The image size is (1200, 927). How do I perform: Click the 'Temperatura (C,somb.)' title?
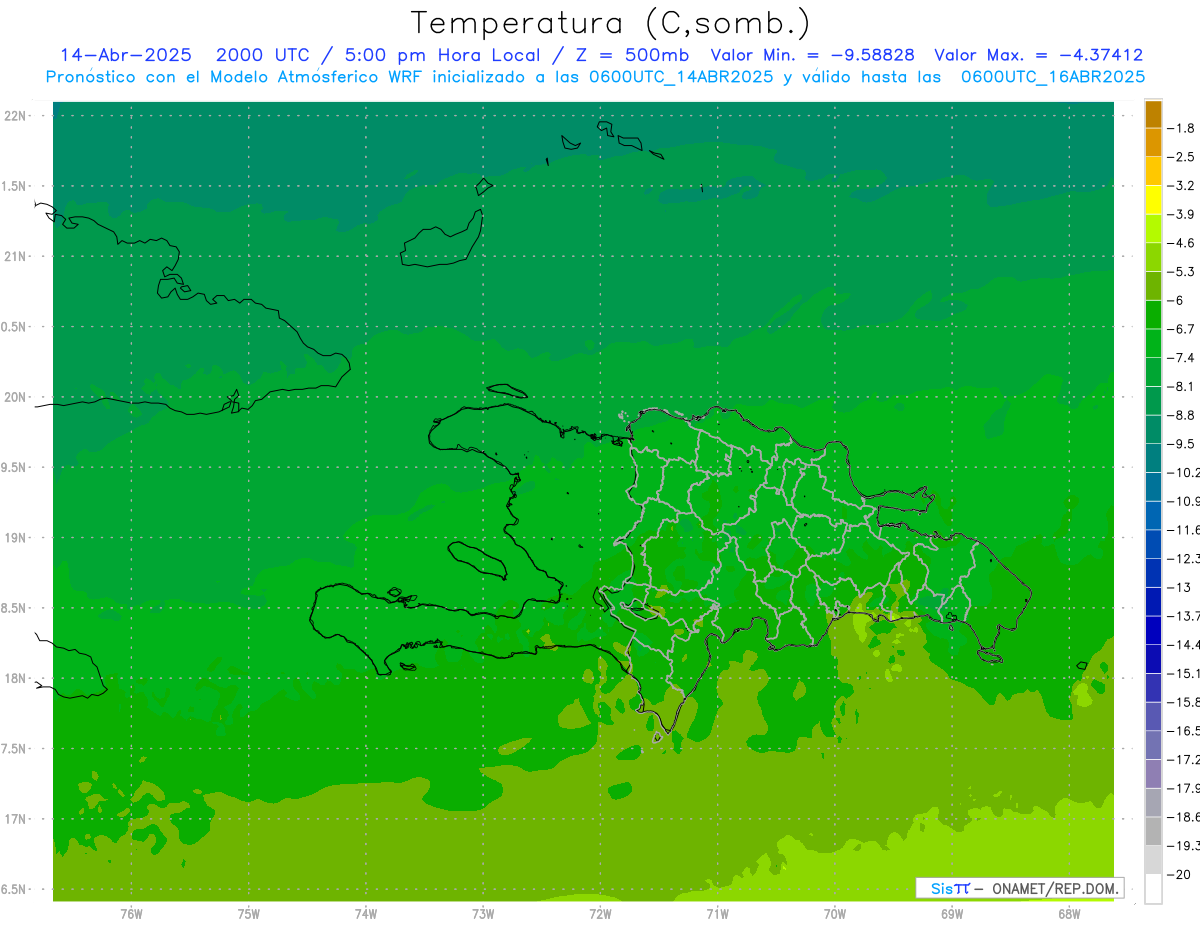[x=610, y=23]
